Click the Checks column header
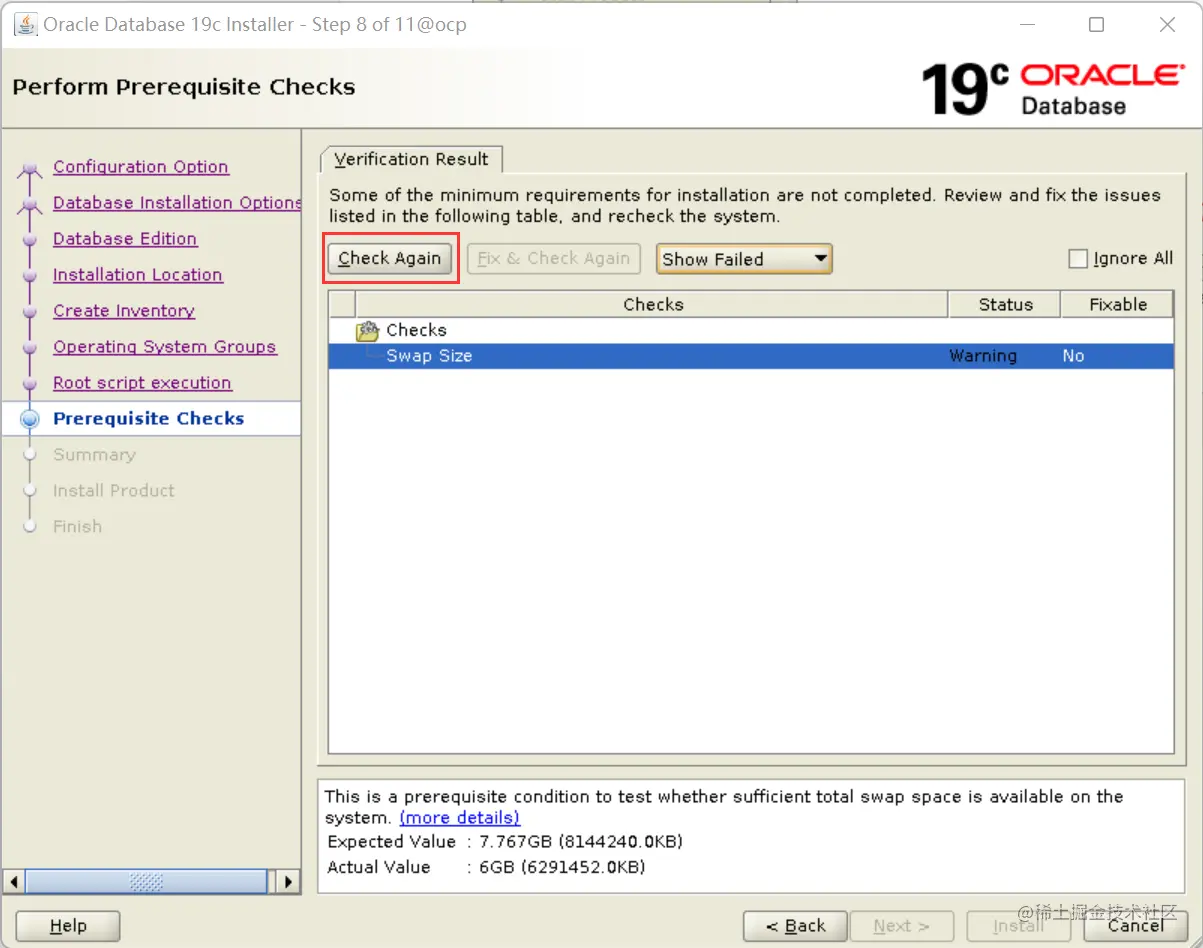This screenshot has height=948, width=1203. coord(652,304)
